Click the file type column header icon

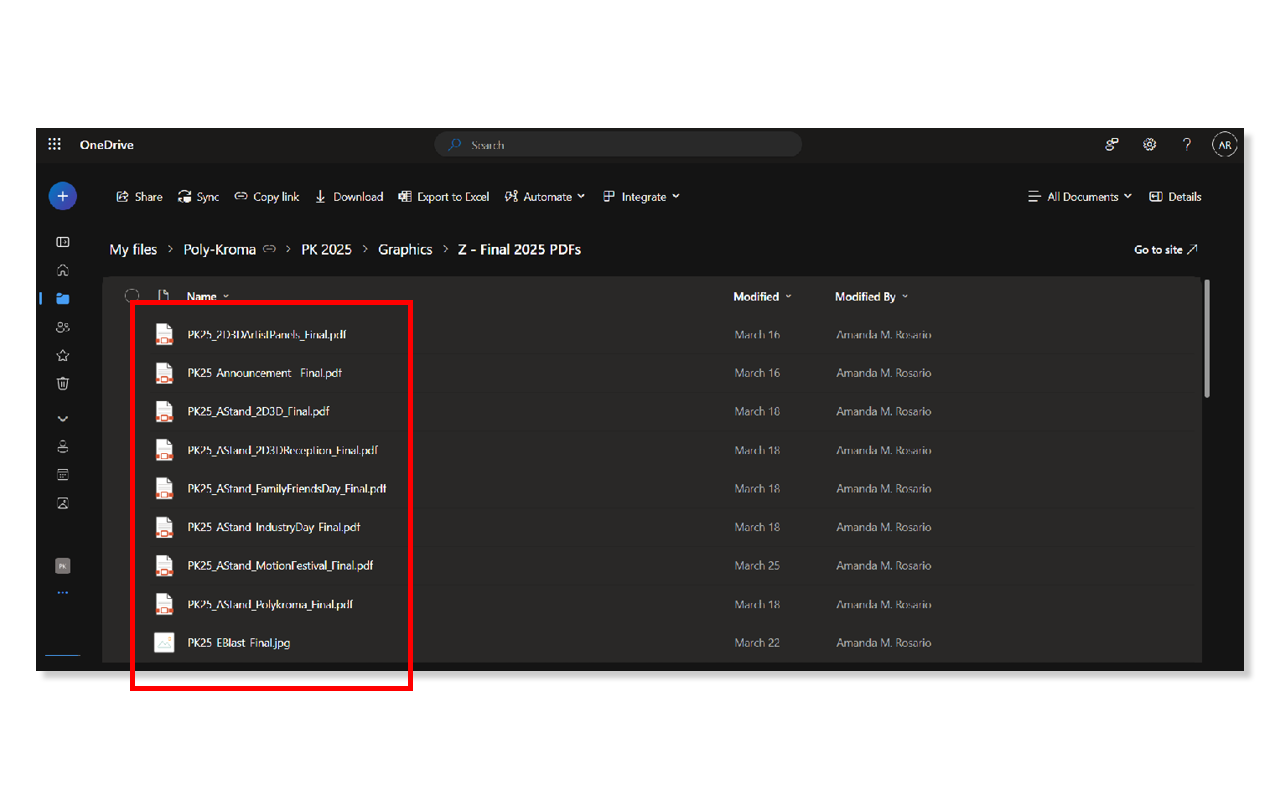point(164,296)
